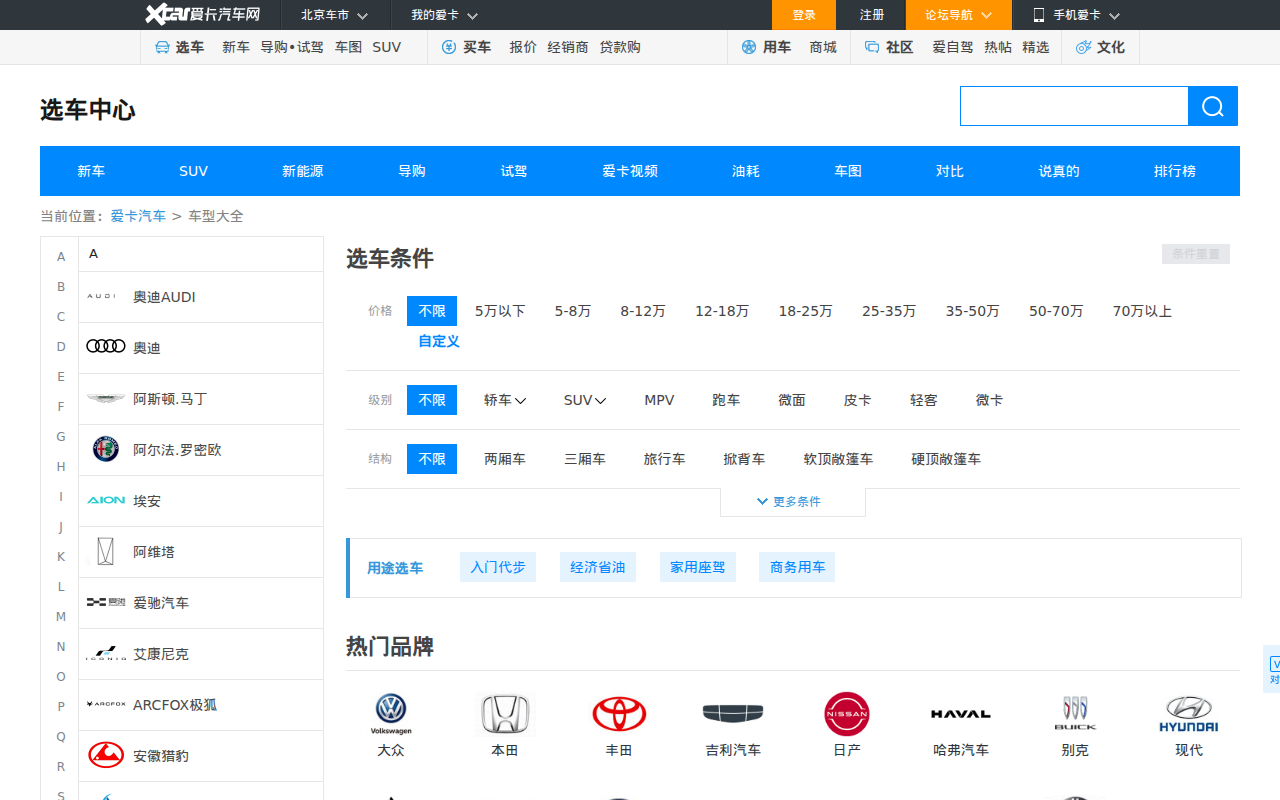Image resolution: width=1280 pixels, height=800 pixels.
Task: Open the Nissan 日产 brand logo
Action: [x=847, y=714]
